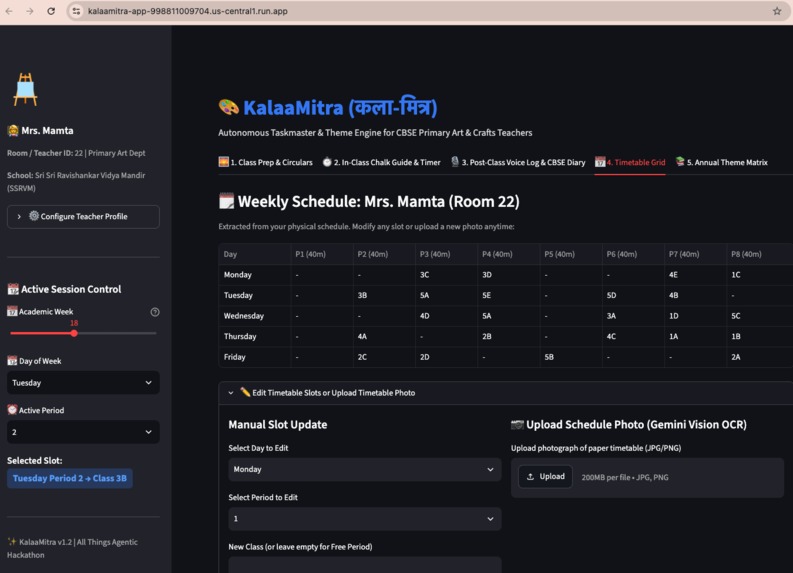This screenshot has height=573, width=793.
Task: Click the 4A cell in Thursday row
Action: (384, 337)
